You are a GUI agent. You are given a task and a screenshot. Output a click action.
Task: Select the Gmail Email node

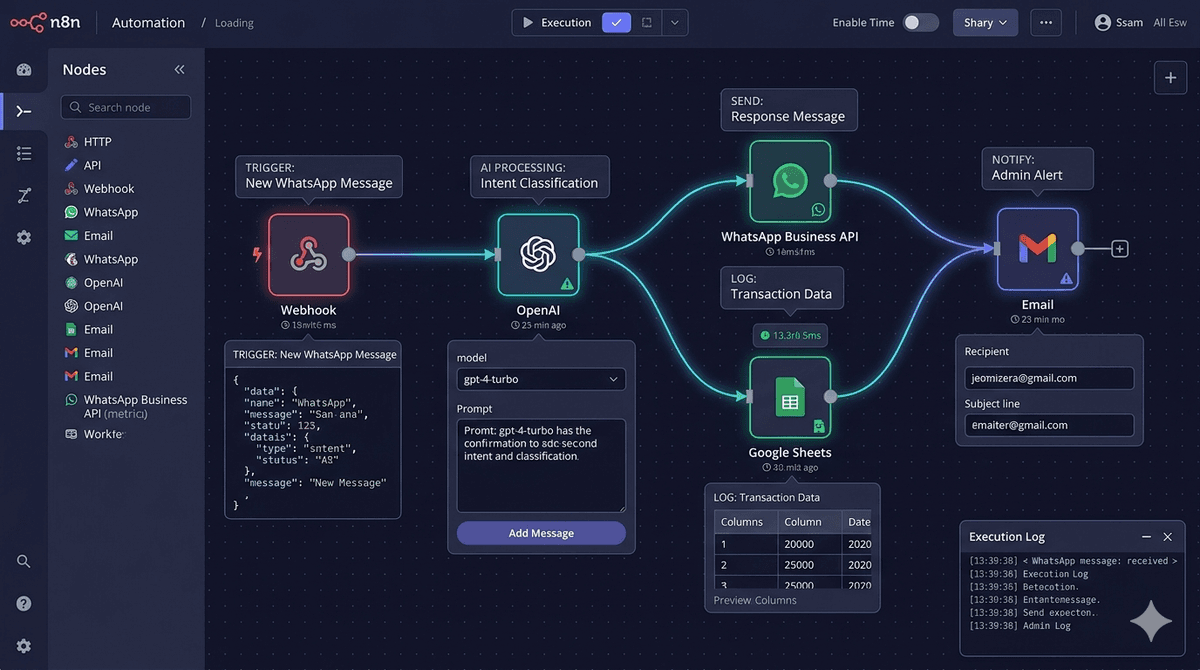[x=1037, y=249]
